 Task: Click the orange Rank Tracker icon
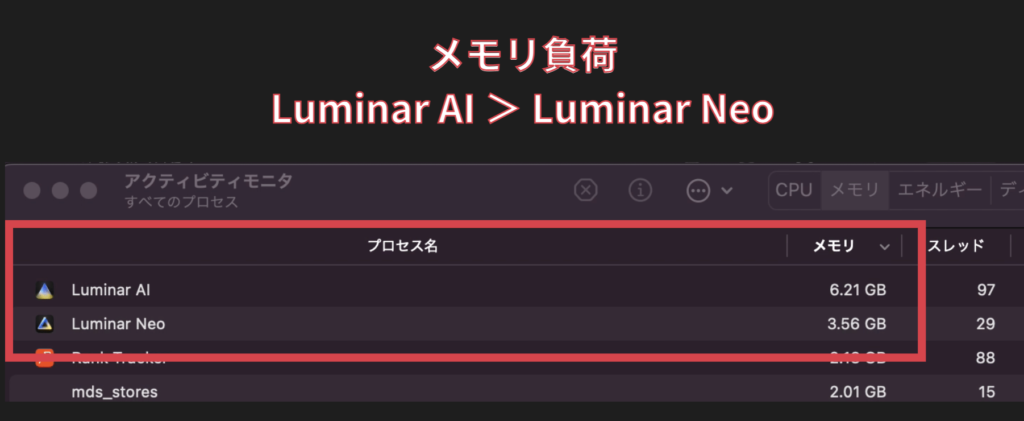(44, 357)
